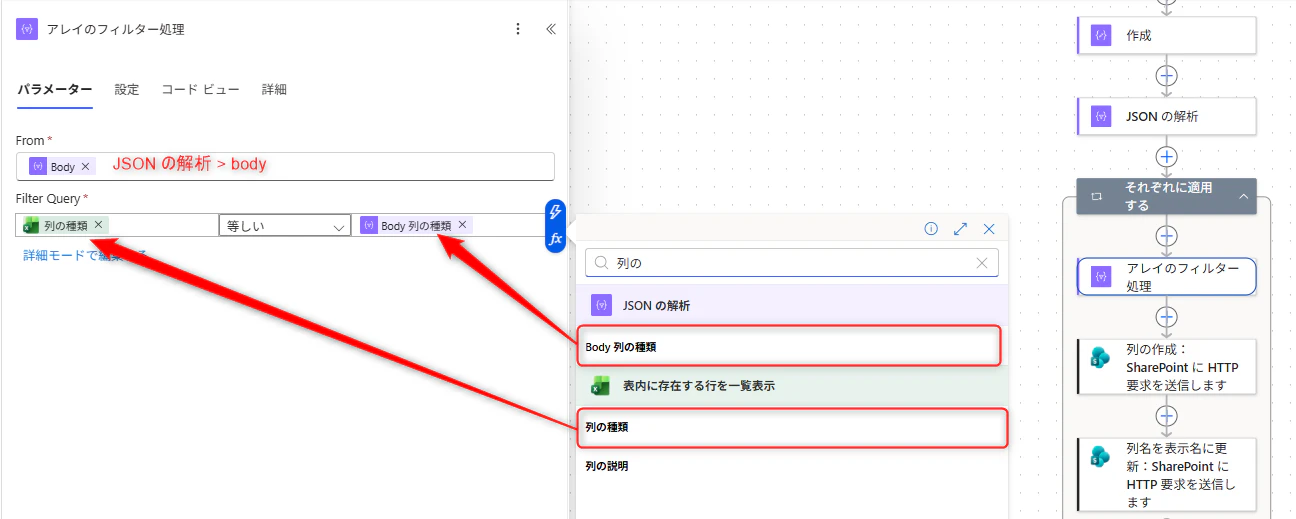Select the JSON の解析 action card in the flow

[1166, 116]
